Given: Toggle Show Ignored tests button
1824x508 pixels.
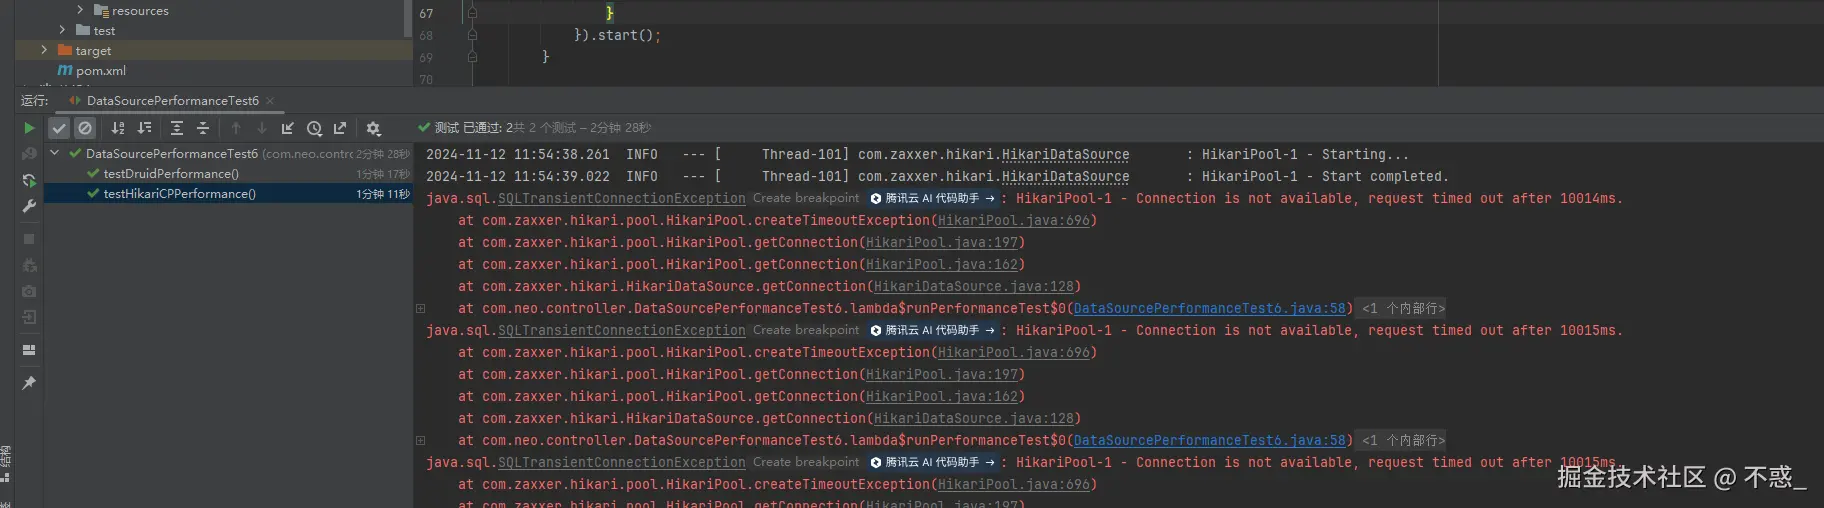Looking at the screenshot, I should tap(85, 128).
